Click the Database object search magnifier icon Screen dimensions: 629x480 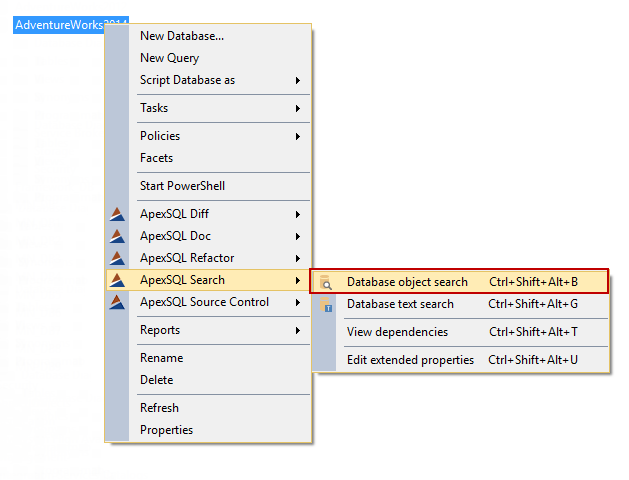click(326, 282)
